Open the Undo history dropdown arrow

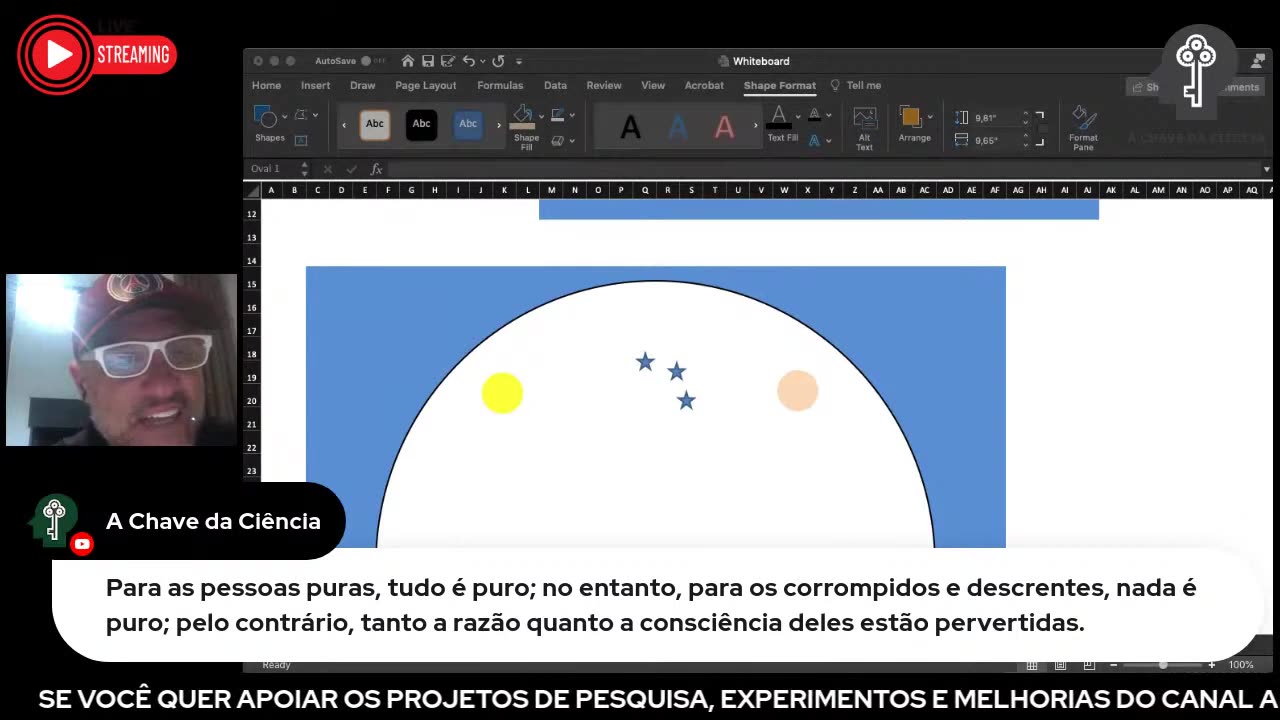(x=482, y=61)
